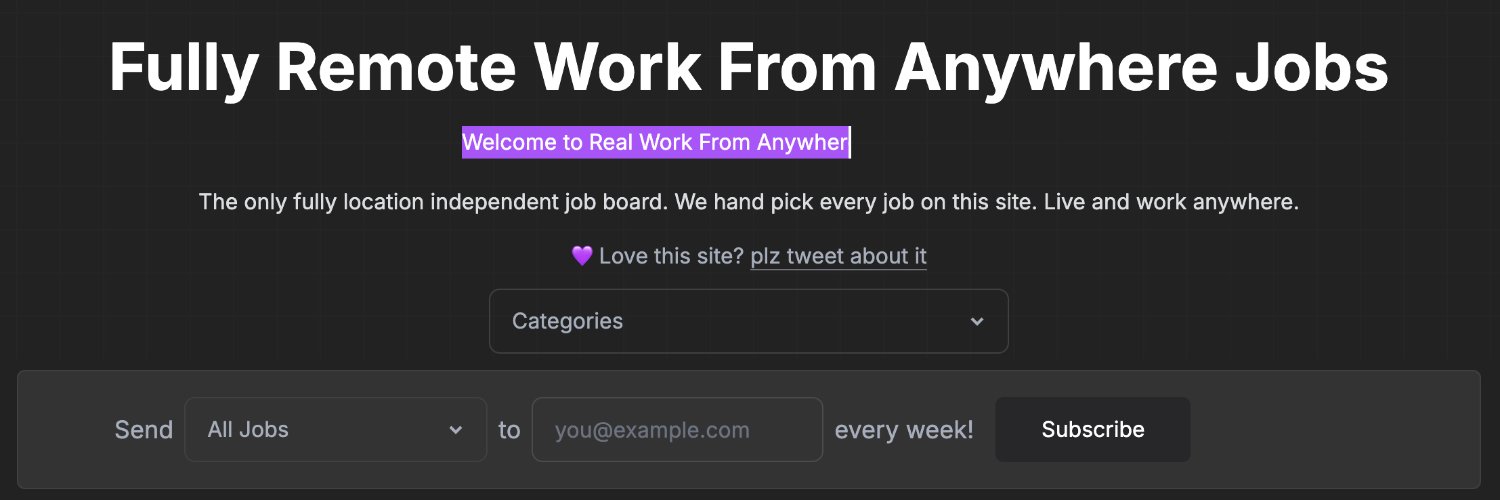Click the "We hand pick every job" sentence
This screenshot has height=500, width=1500.
[856, 202]
